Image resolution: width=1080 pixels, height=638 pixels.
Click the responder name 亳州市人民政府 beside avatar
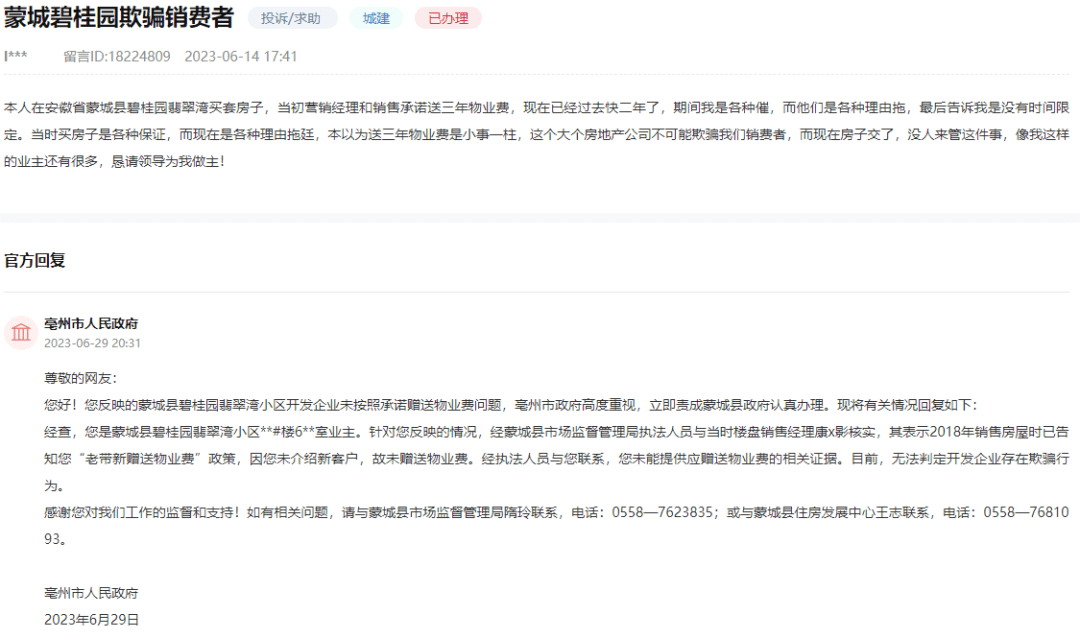[x=91, y=323]
